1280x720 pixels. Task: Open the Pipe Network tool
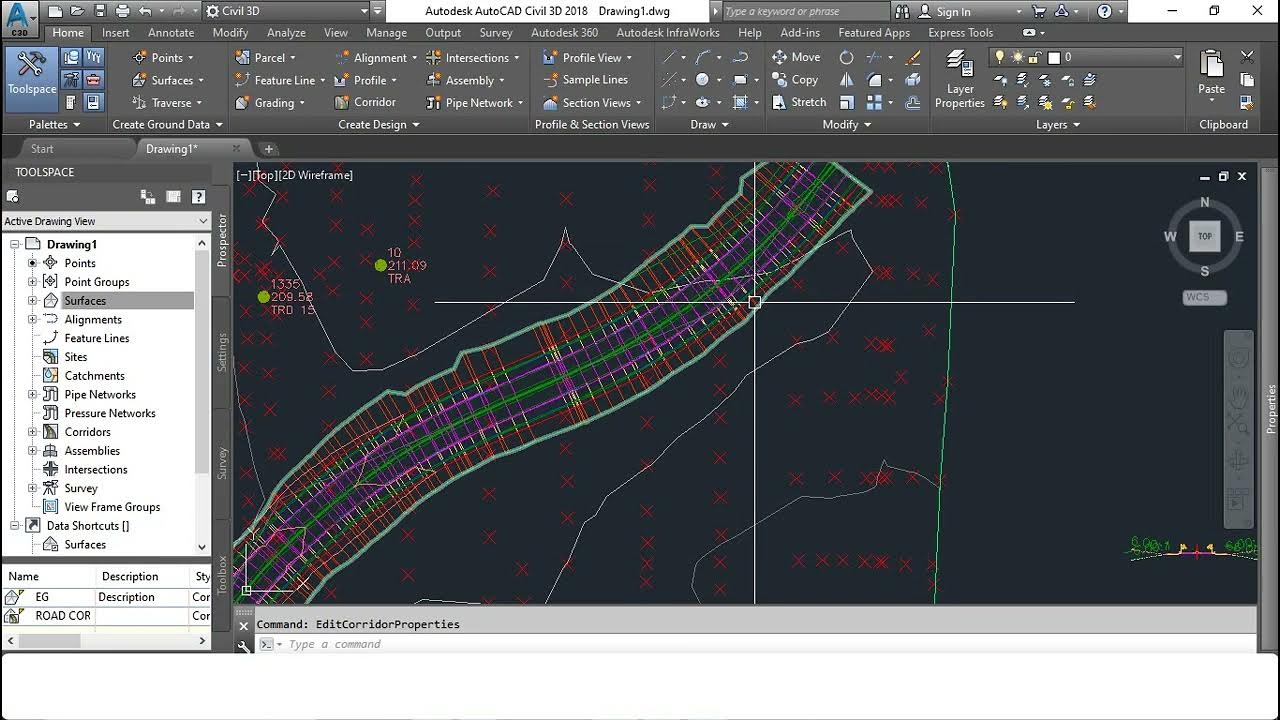474,102
